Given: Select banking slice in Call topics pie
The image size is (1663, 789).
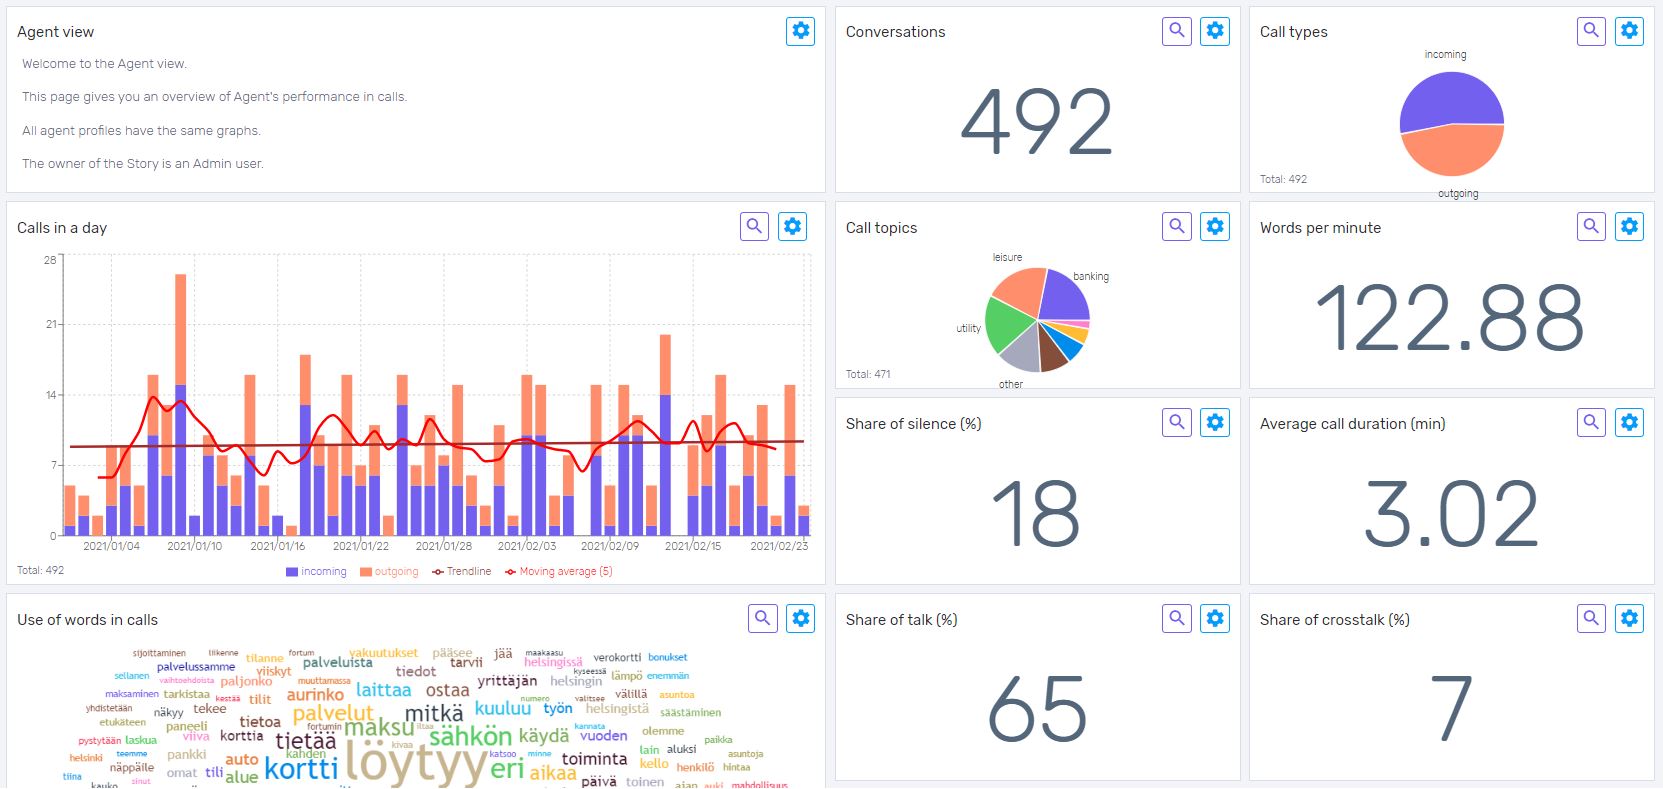Looking at the screenshot, I should click(x=1064, y=295).
